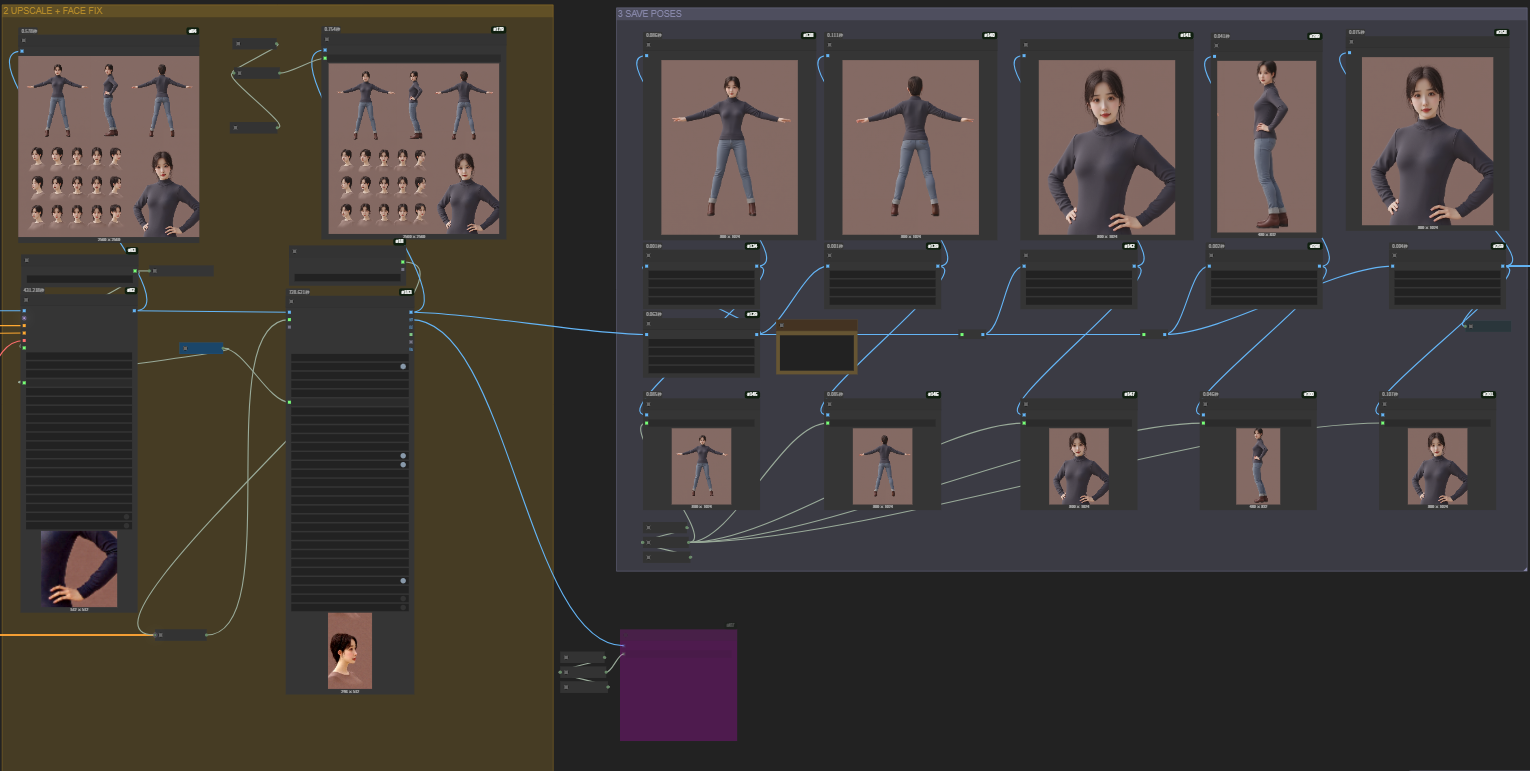Collapse the right character sheet preview node
This screenshot has width=1530, height=771.
(x=327, y=39)
